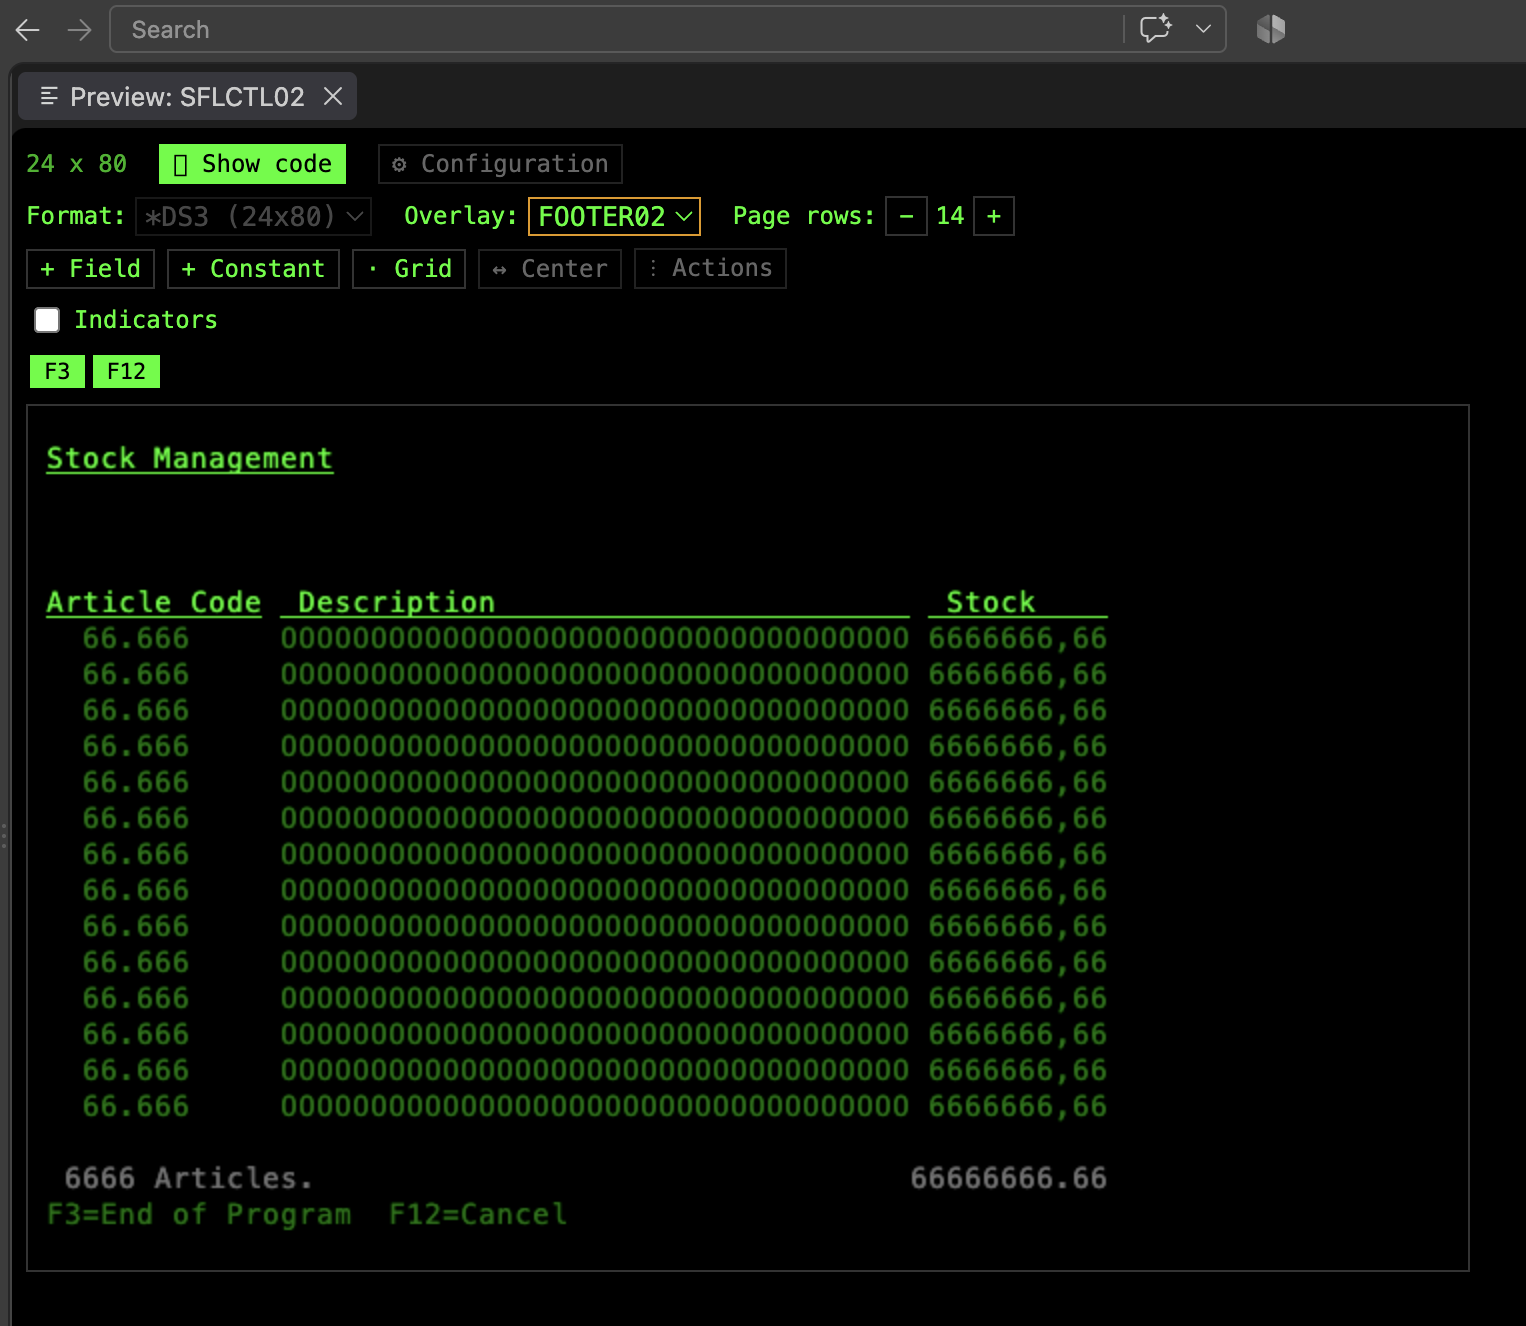Viewport: 1526px width, 1326px height.
Task: Open the Format *DS3 dropdown
Action: 253,216
